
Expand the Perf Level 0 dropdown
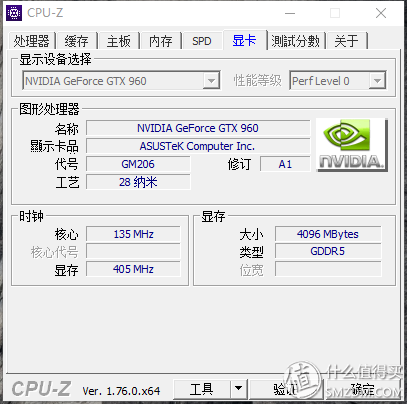click(377, 81)
